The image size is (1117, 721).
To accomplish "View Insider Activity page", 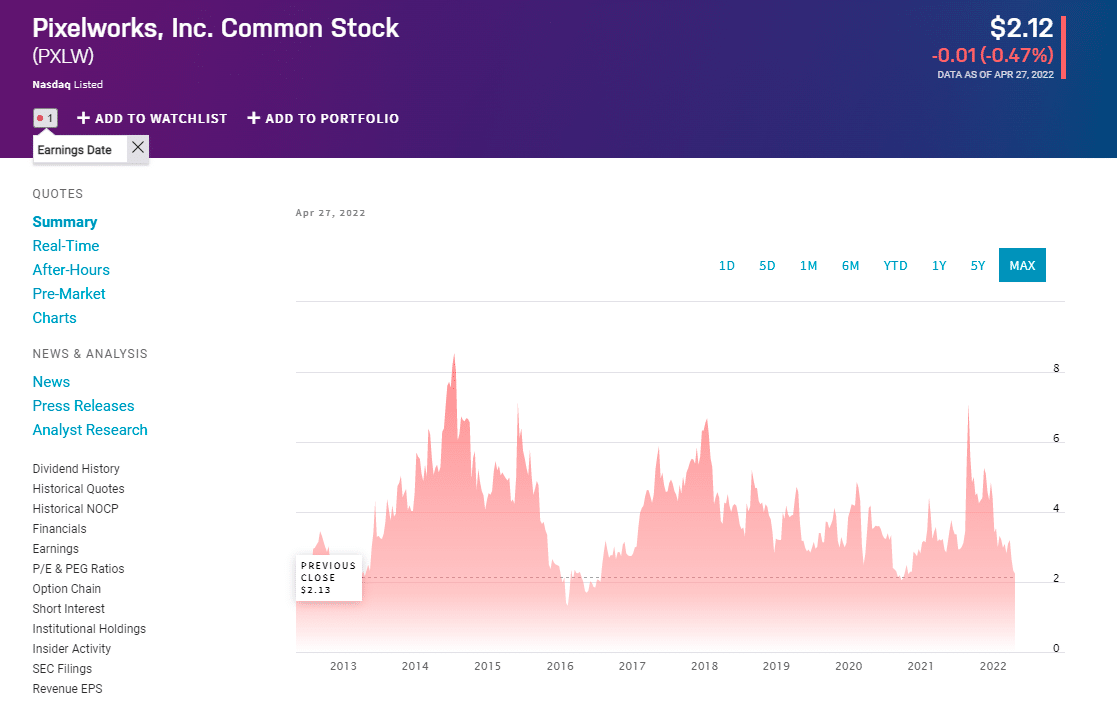I will (72, 649).
